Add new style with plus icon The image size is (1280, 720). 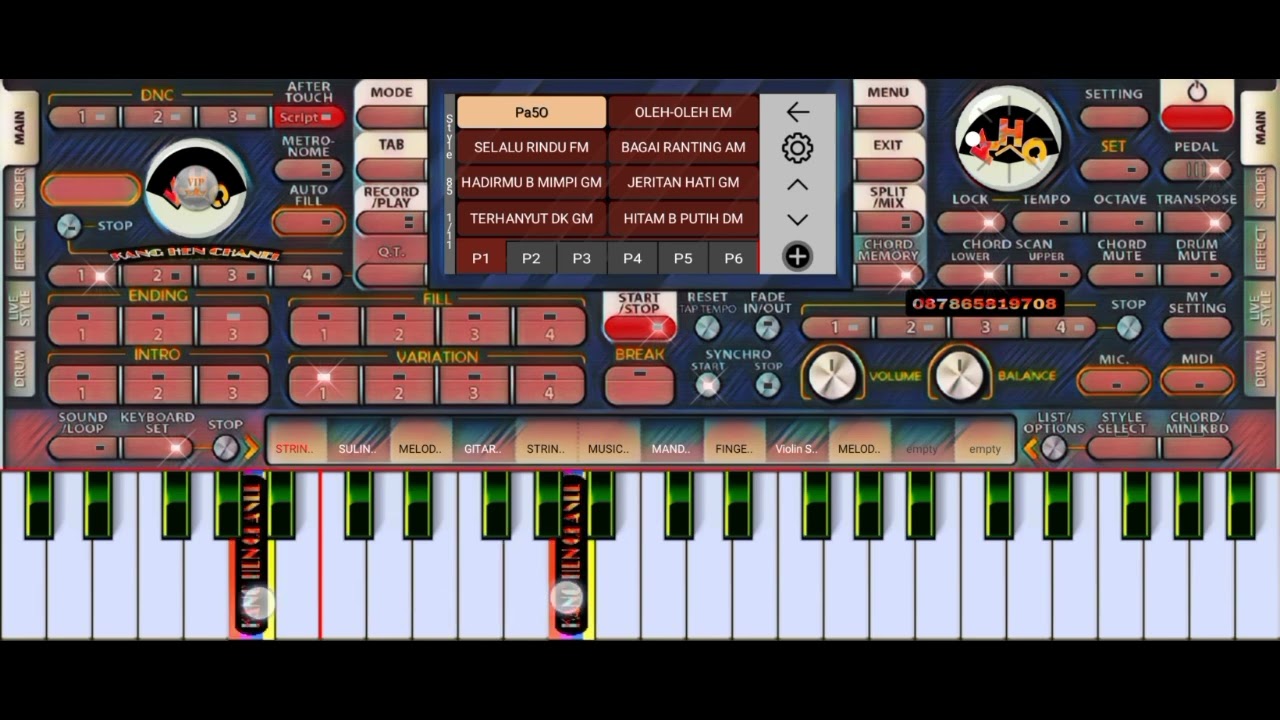pyautogui.click(x=797, y=257)
